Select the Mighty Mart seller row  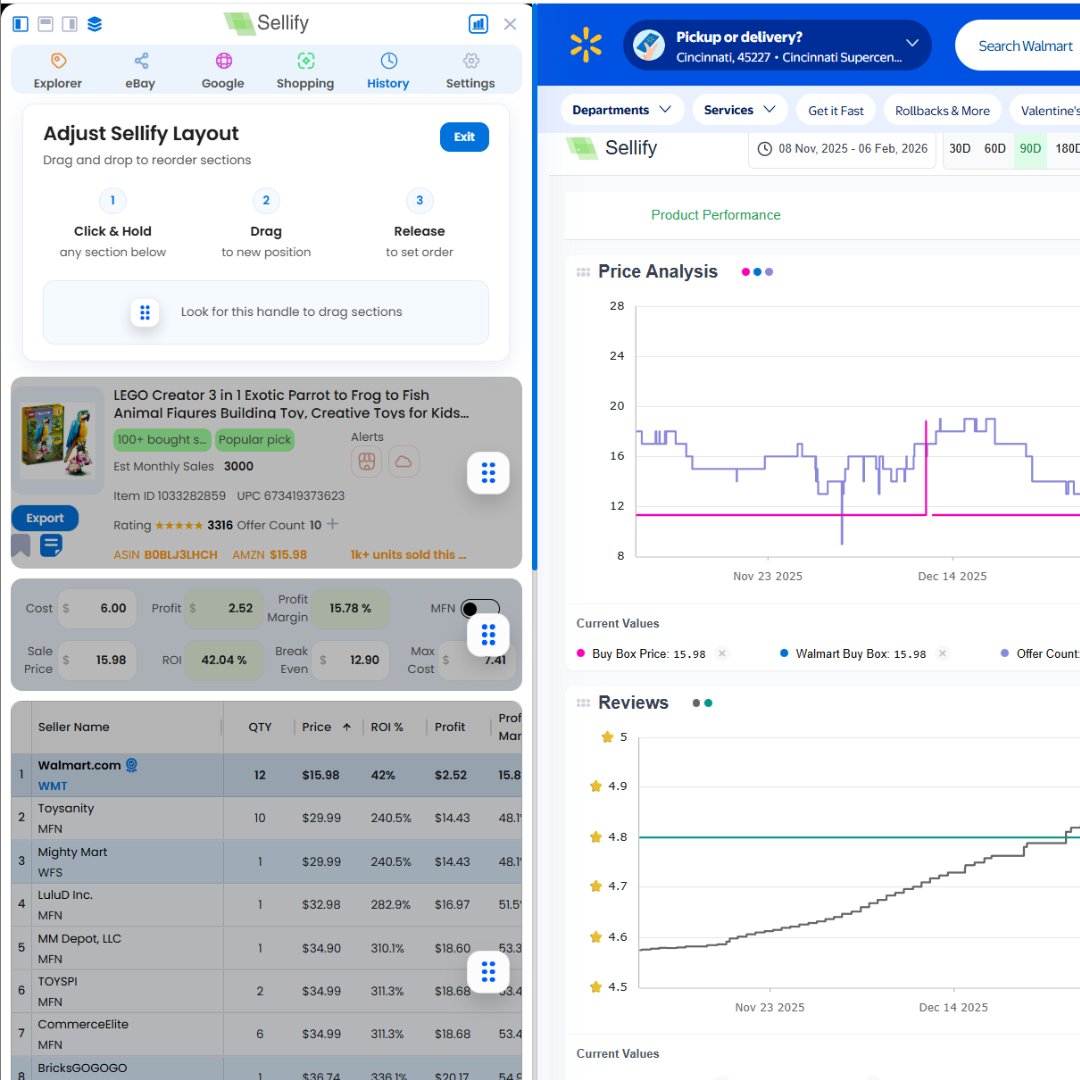pos(267,861)
